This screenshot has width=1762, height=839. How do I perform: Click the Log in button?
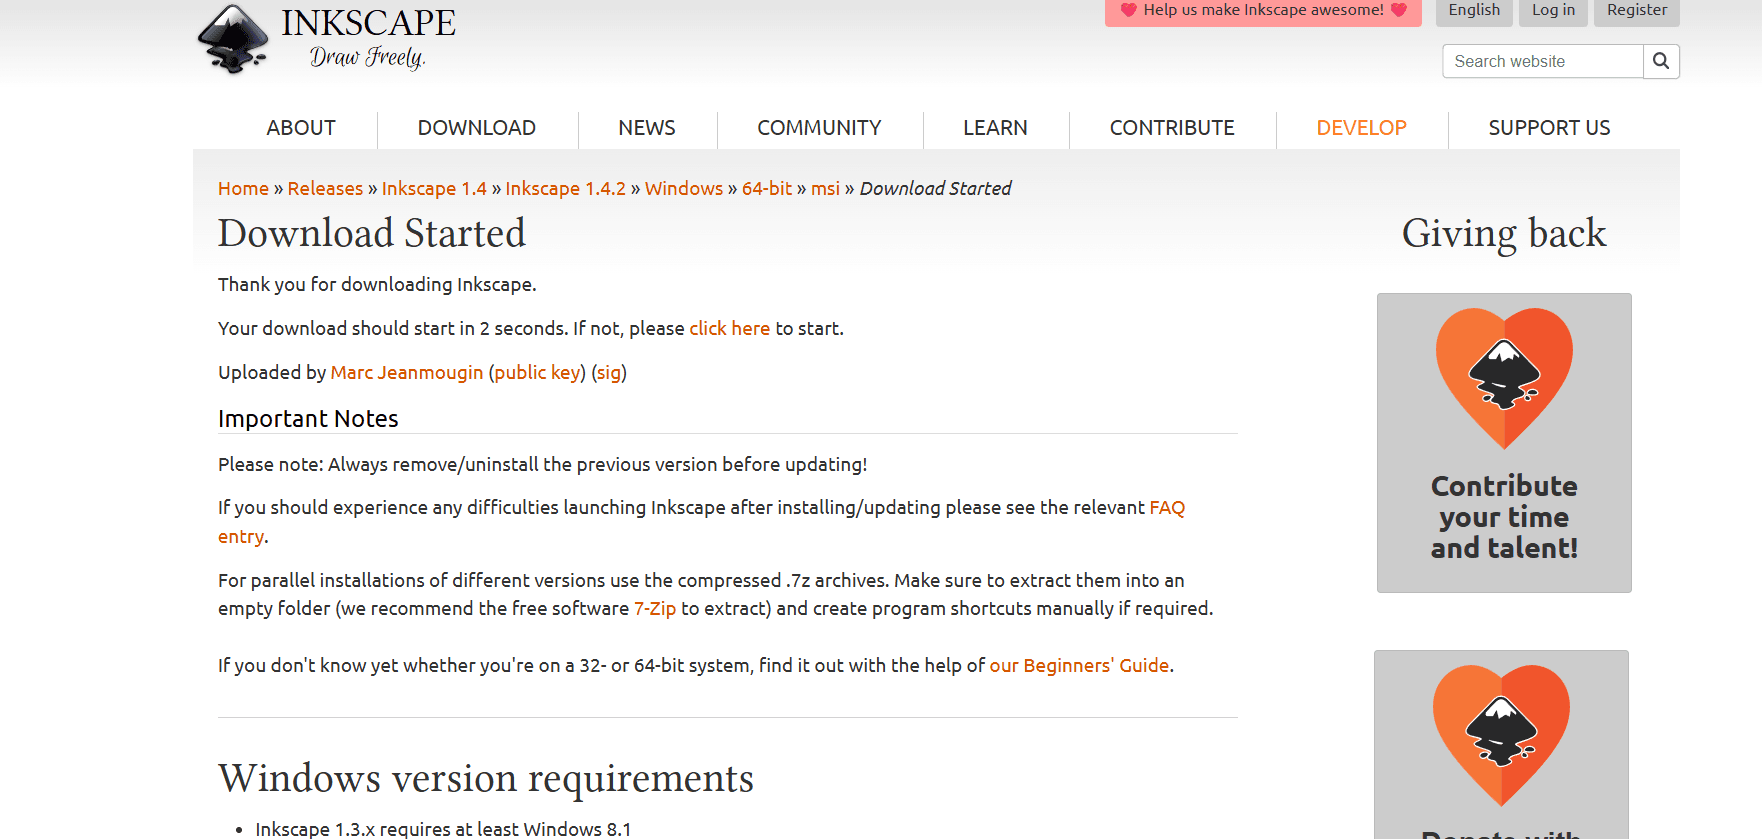pyautogui.click(x=1552, y=11)
